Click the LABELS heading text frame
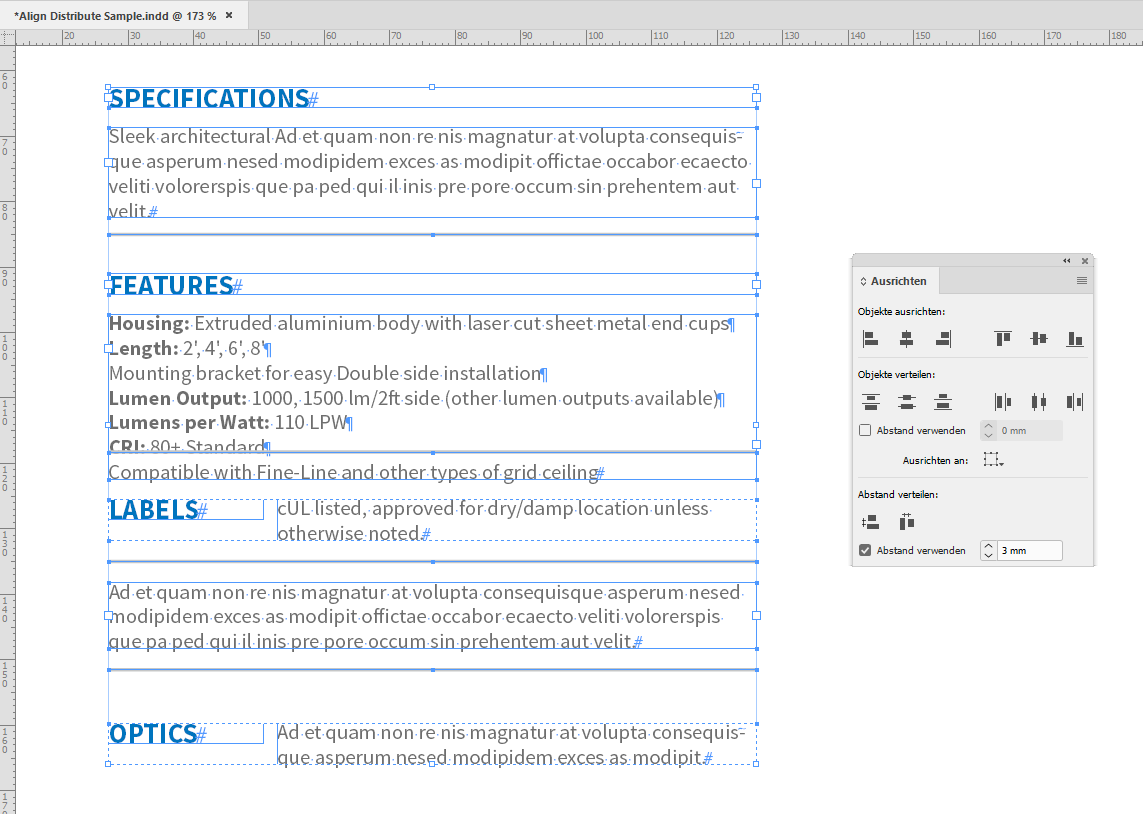1143x814 pixels. point(186,509)
